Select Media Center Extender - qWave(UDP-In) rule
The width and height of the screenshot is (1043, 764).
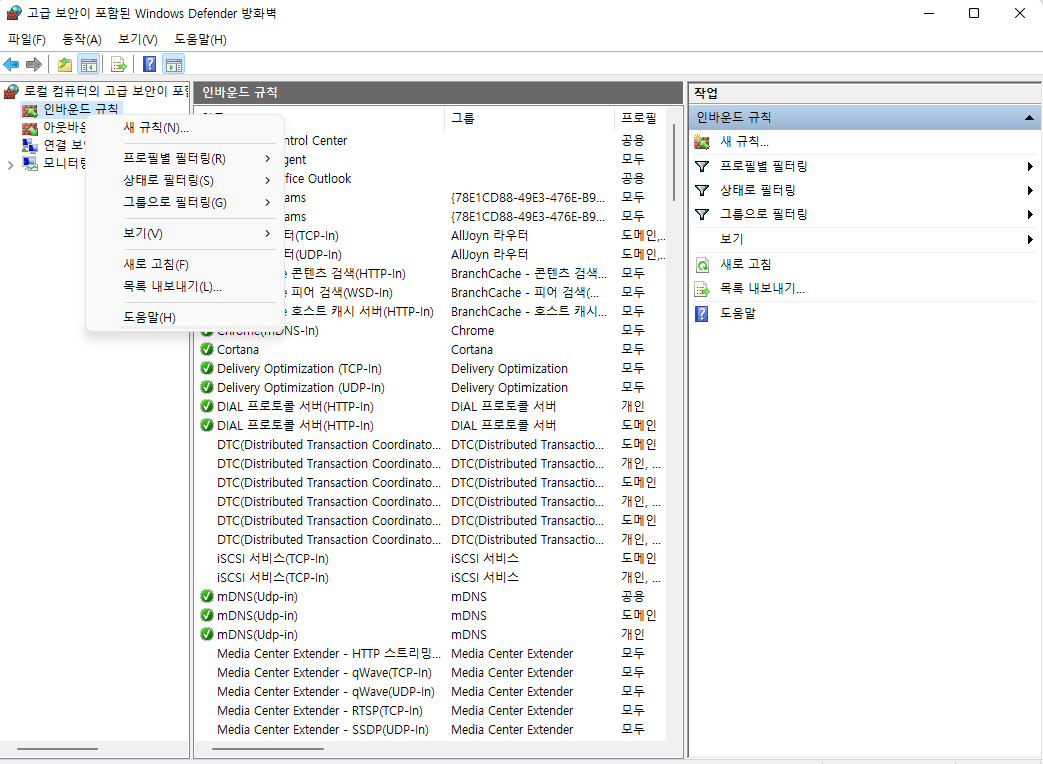pyautogui.click(x=325, y=692)
